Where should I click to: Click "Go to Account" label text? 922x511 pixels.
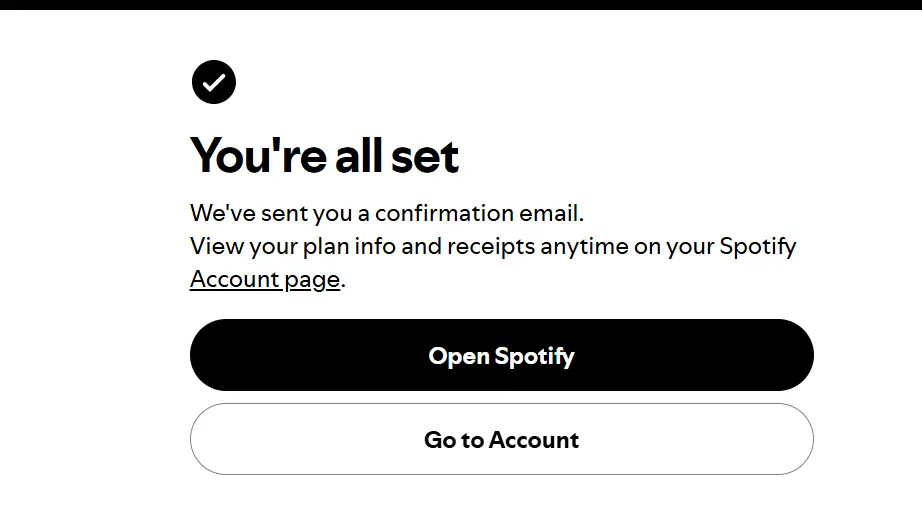[x=502, y=440]
